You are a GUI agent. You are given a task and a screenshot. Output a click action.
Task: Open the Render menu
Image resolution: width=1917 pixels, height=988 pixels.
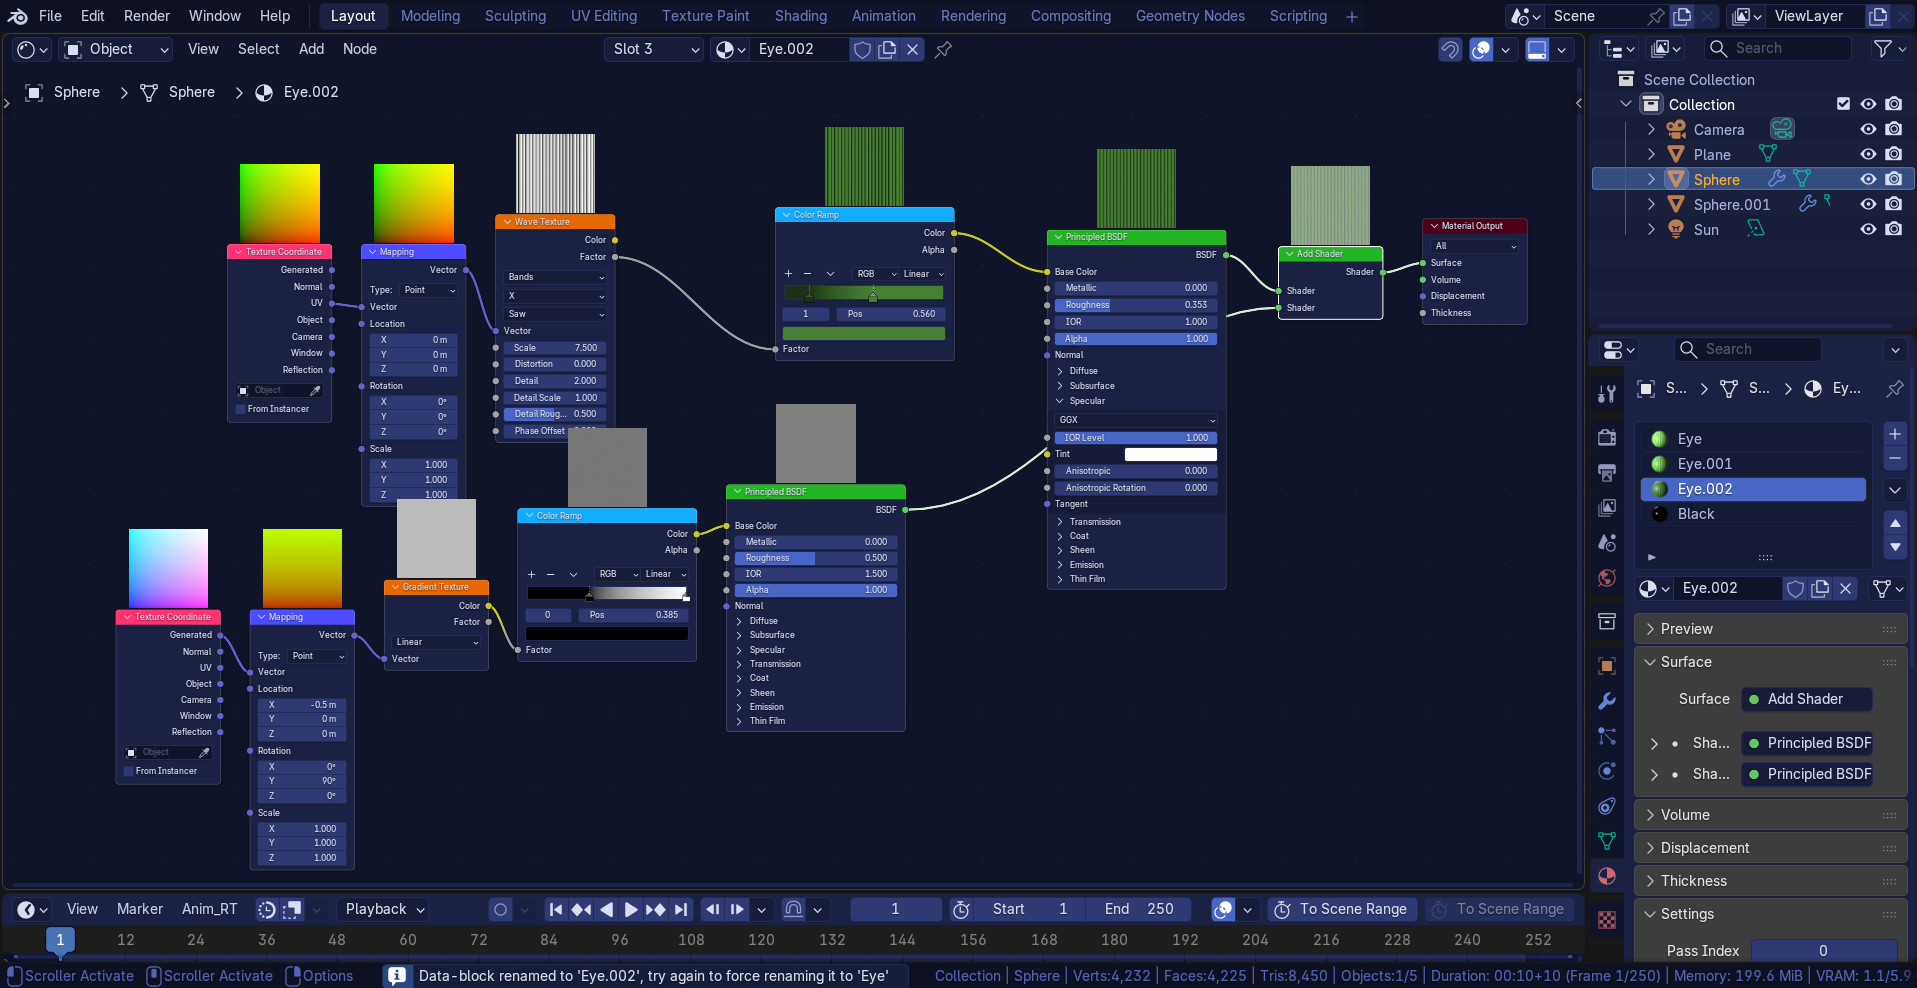point(147,16)
